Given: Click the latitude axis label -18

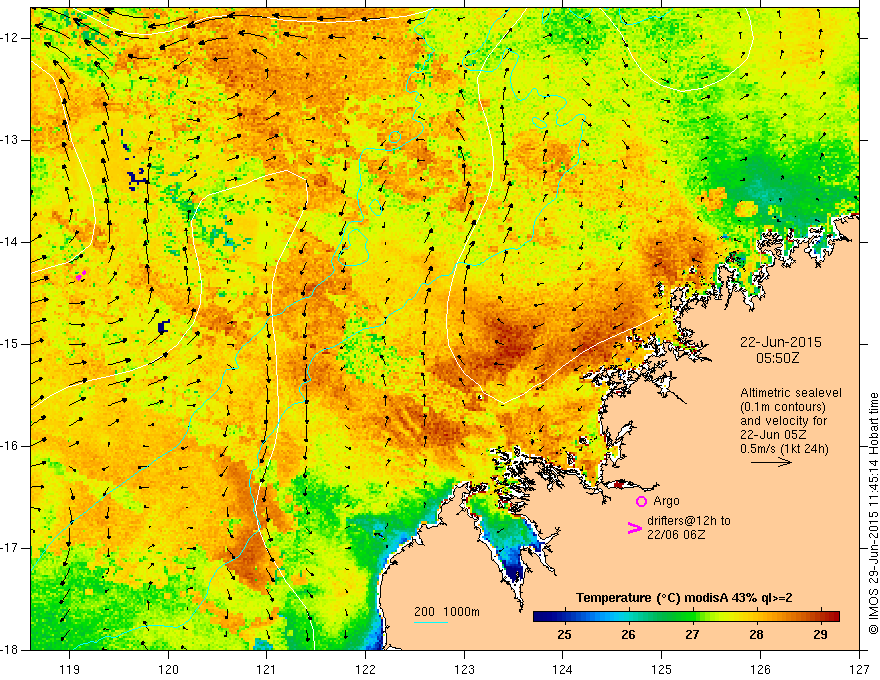Looking at the screenshot, I should 11,650.
